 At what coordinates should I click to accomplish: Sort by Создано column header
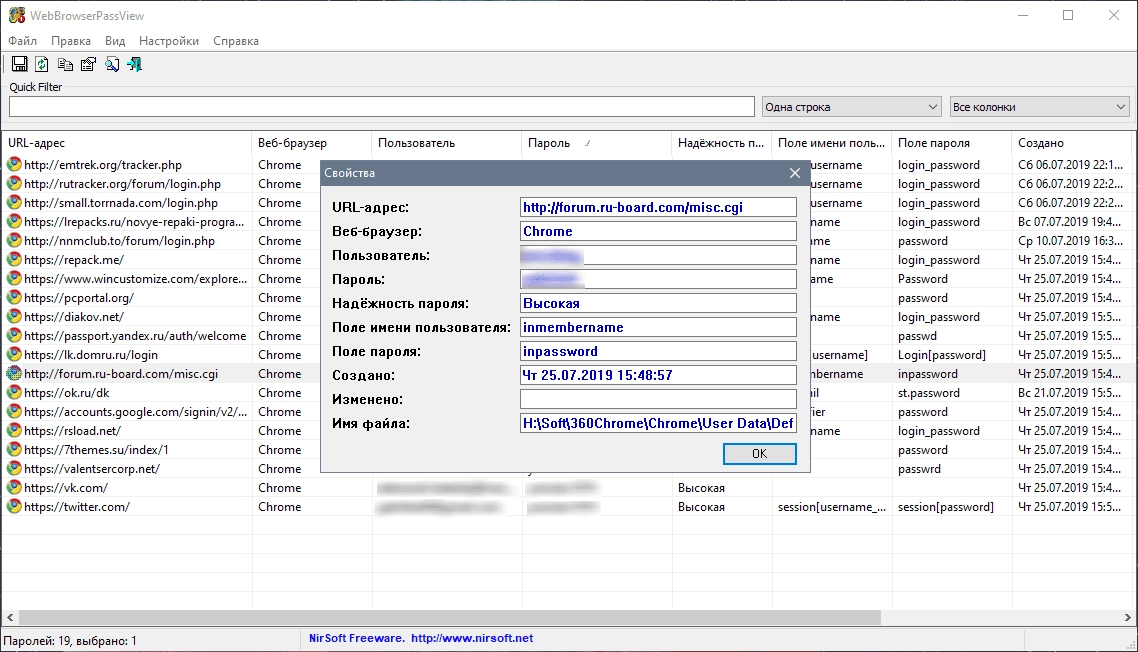click(1071, 143)
